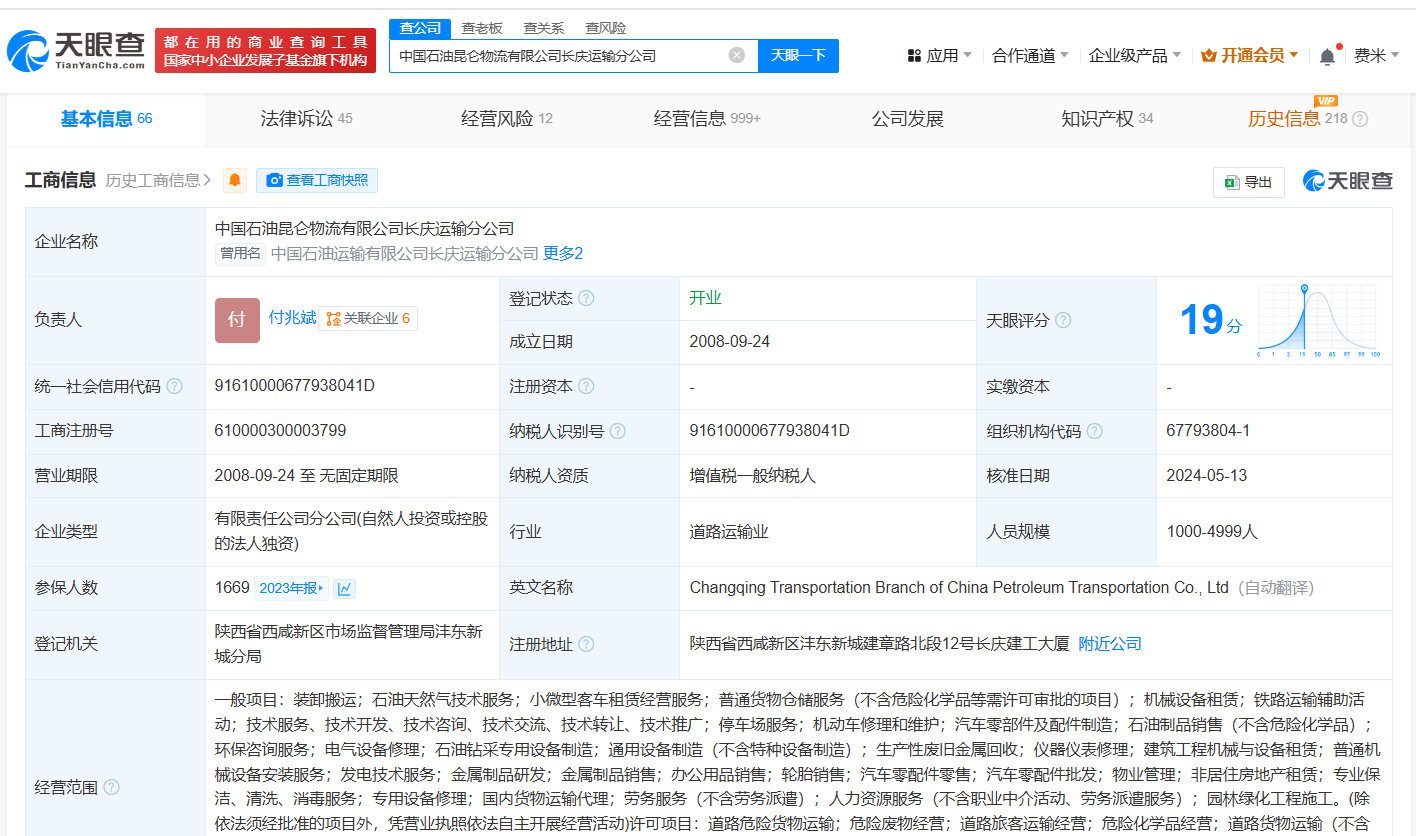Click the 付 avatar of the legal representative
Screen dimensions: 1416x836
point(237,320)
